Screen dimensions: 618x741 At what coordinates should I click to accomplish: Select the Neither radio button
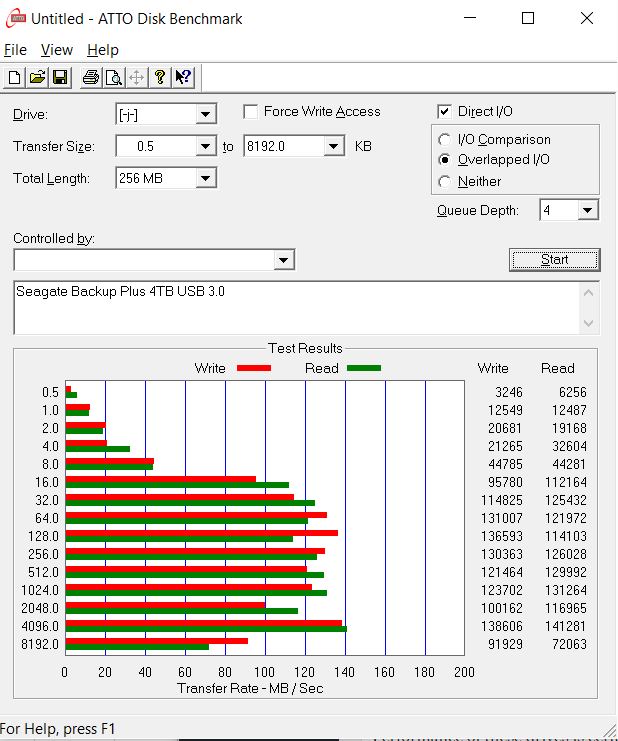tap(444, 181)
